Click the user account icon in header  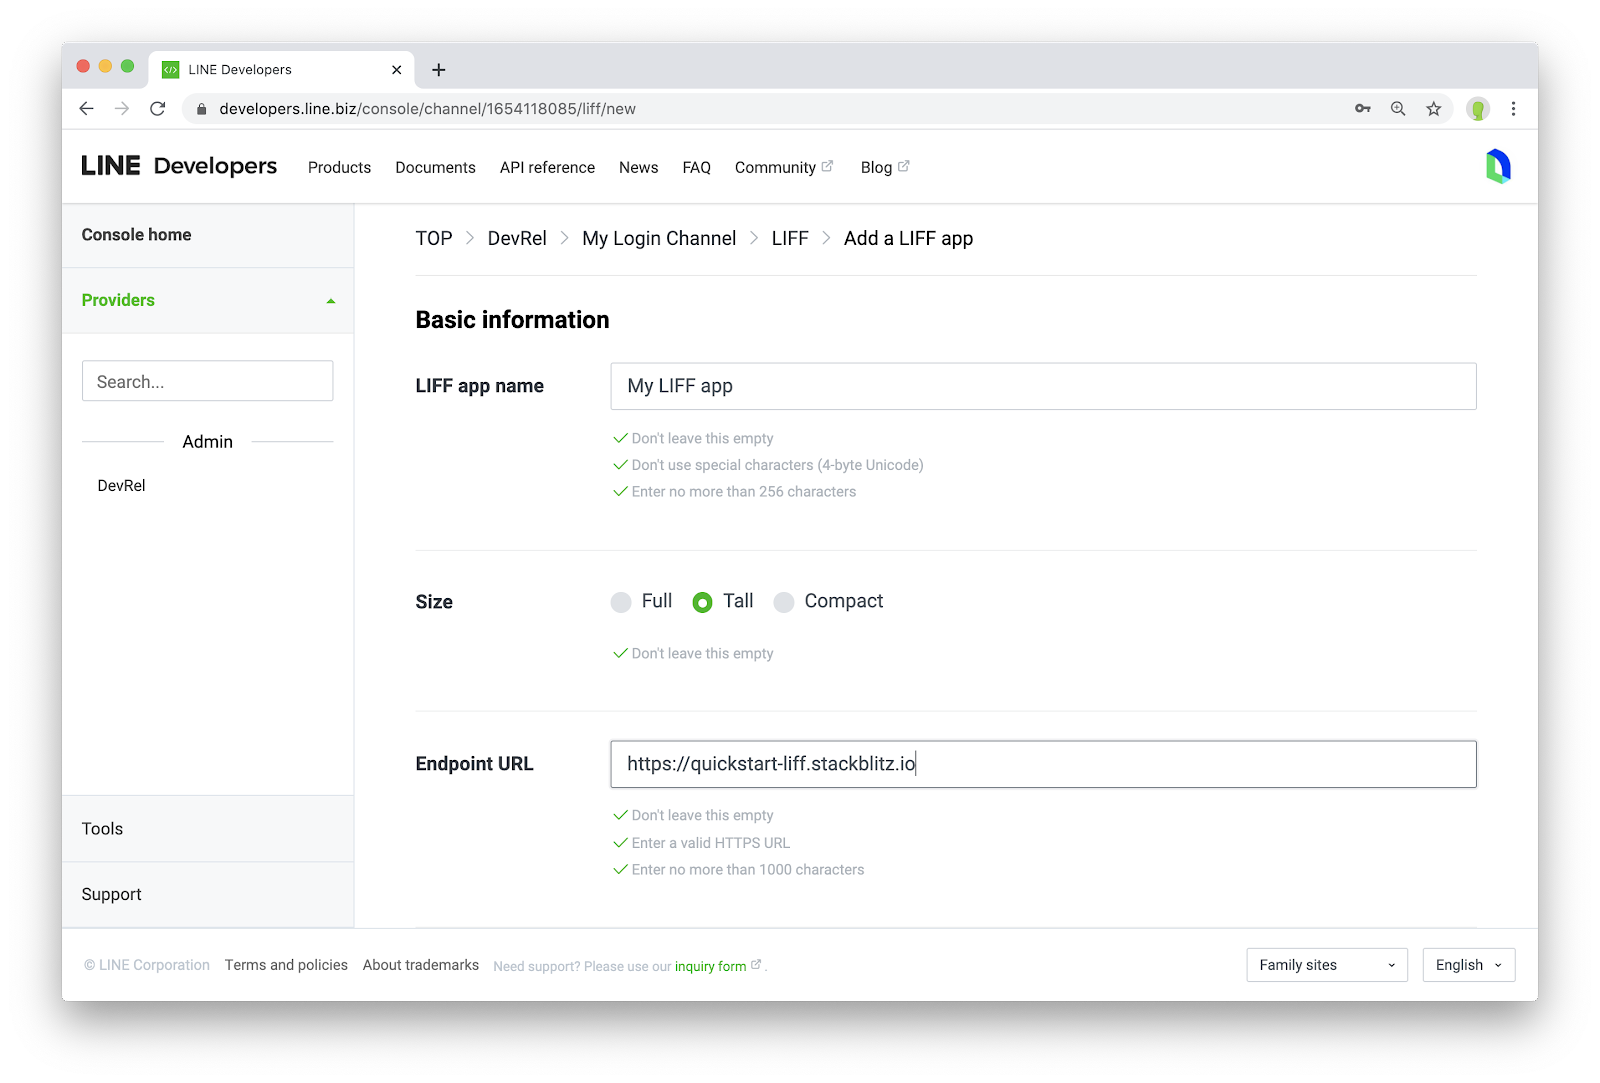pos(1497,167)
